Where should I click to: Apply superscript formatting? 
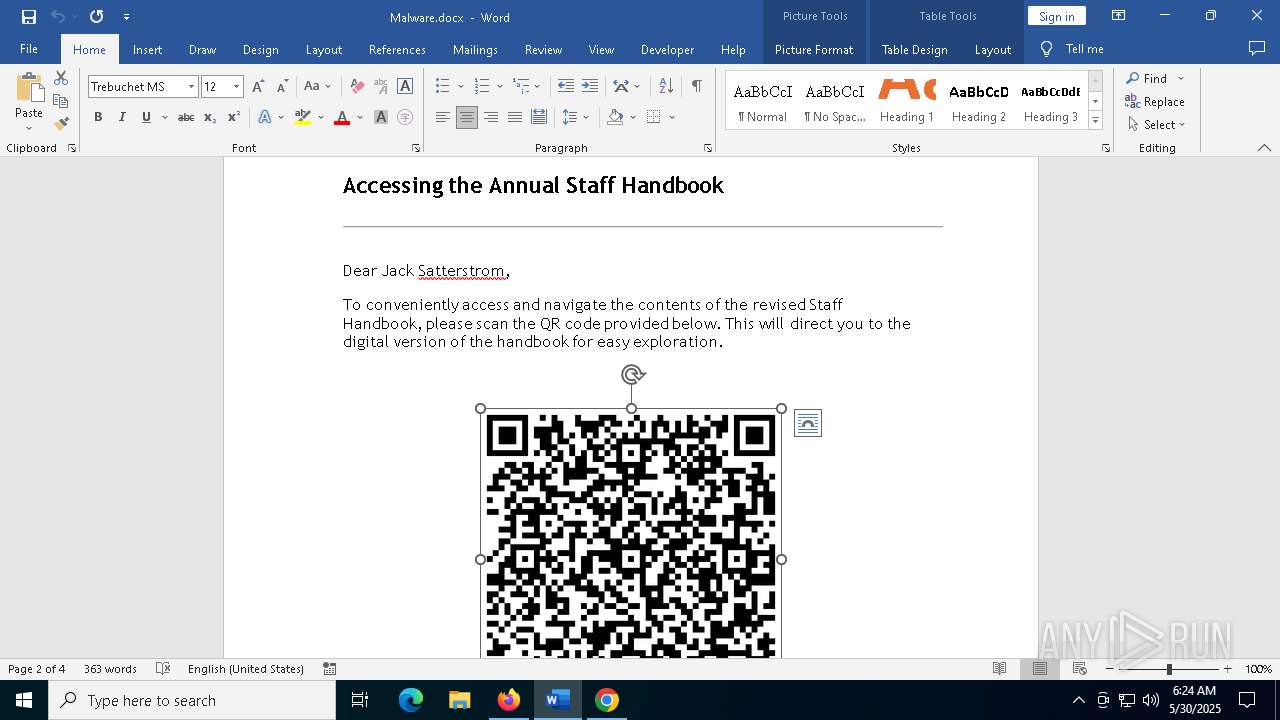coord(233,117)
